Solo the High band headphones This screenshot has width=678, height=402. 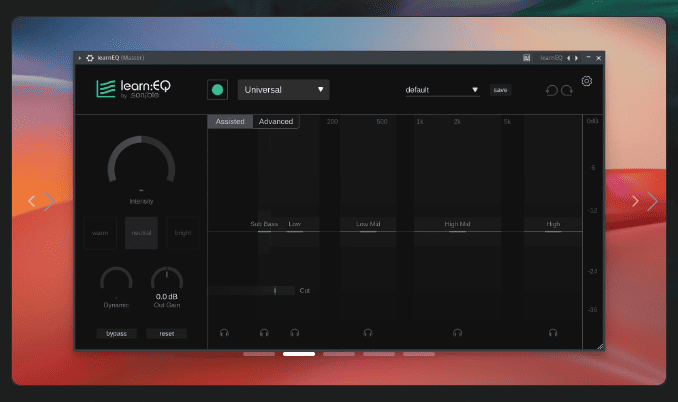(x=553, y=333)
